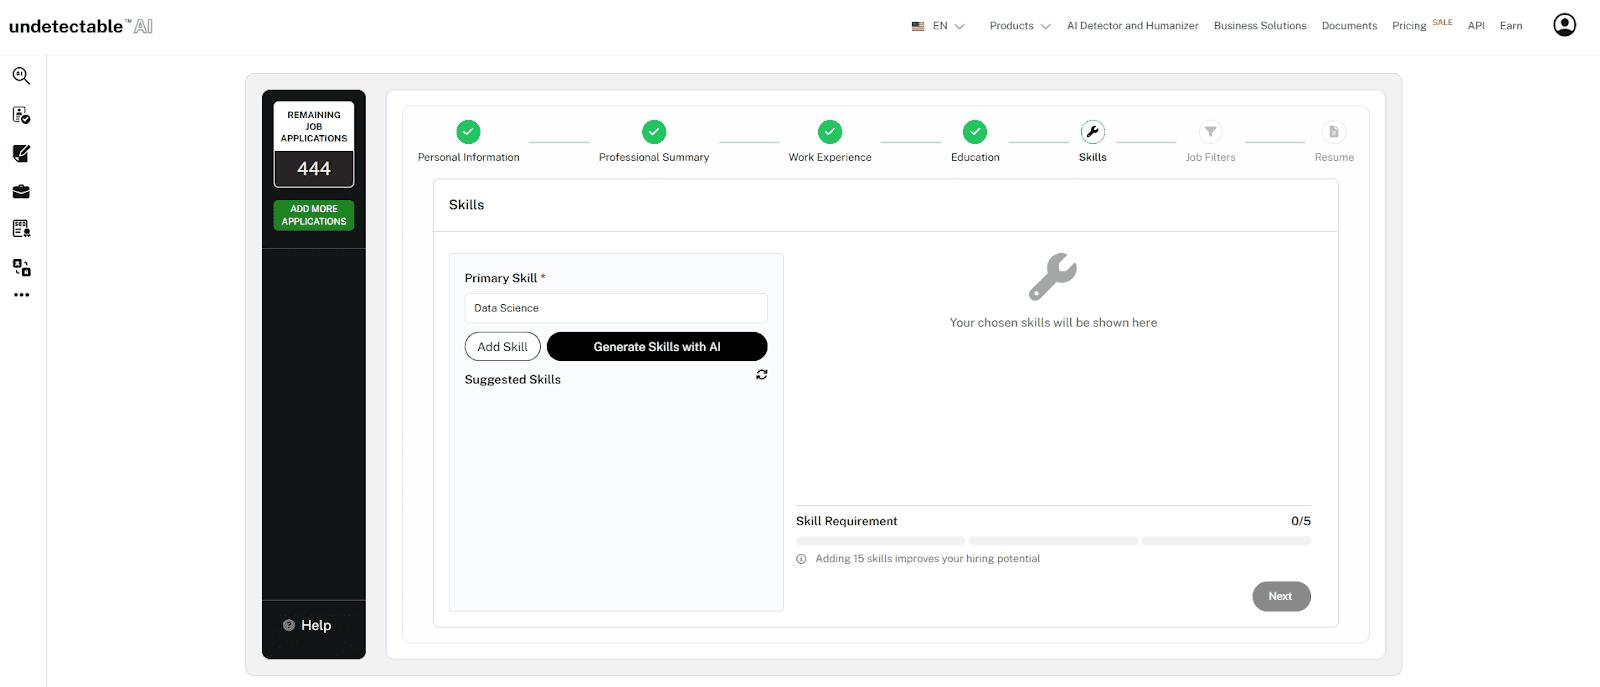Open the API menu item
Image resolution: width=1600 pixels, height=687 pixels.
(1476, 26)
